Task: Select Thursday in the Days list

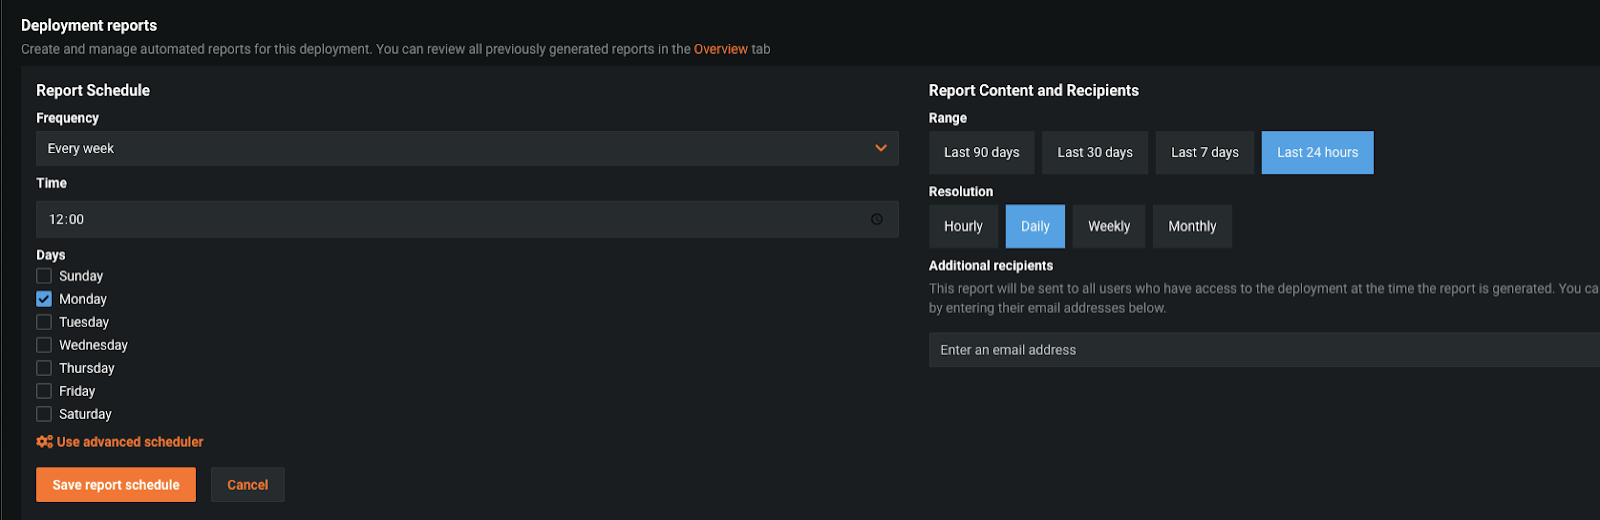Action: pos(44,368)
